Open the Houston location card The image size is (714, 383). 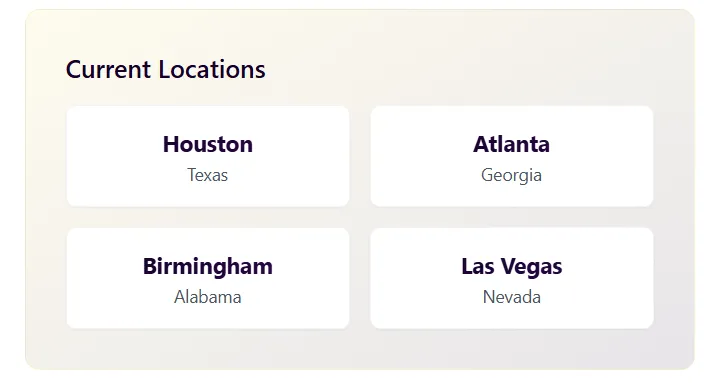tap(208, 156)
